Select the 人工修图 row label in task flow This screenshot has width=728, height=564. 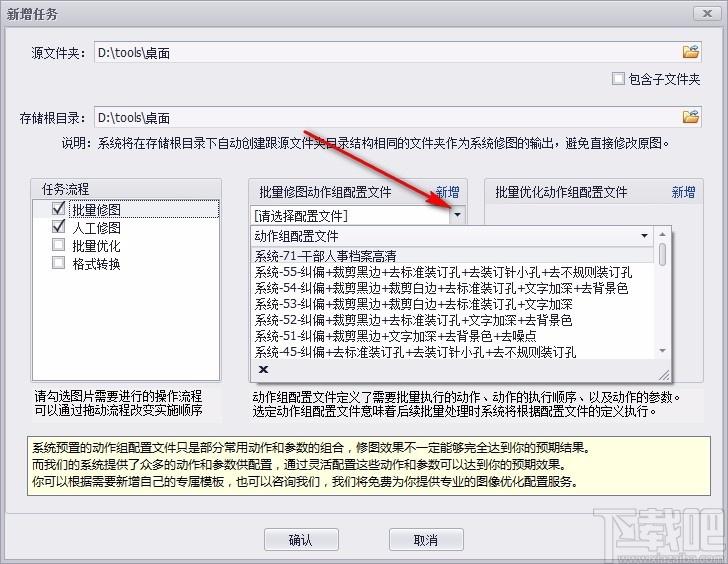(x=97, y=227)
